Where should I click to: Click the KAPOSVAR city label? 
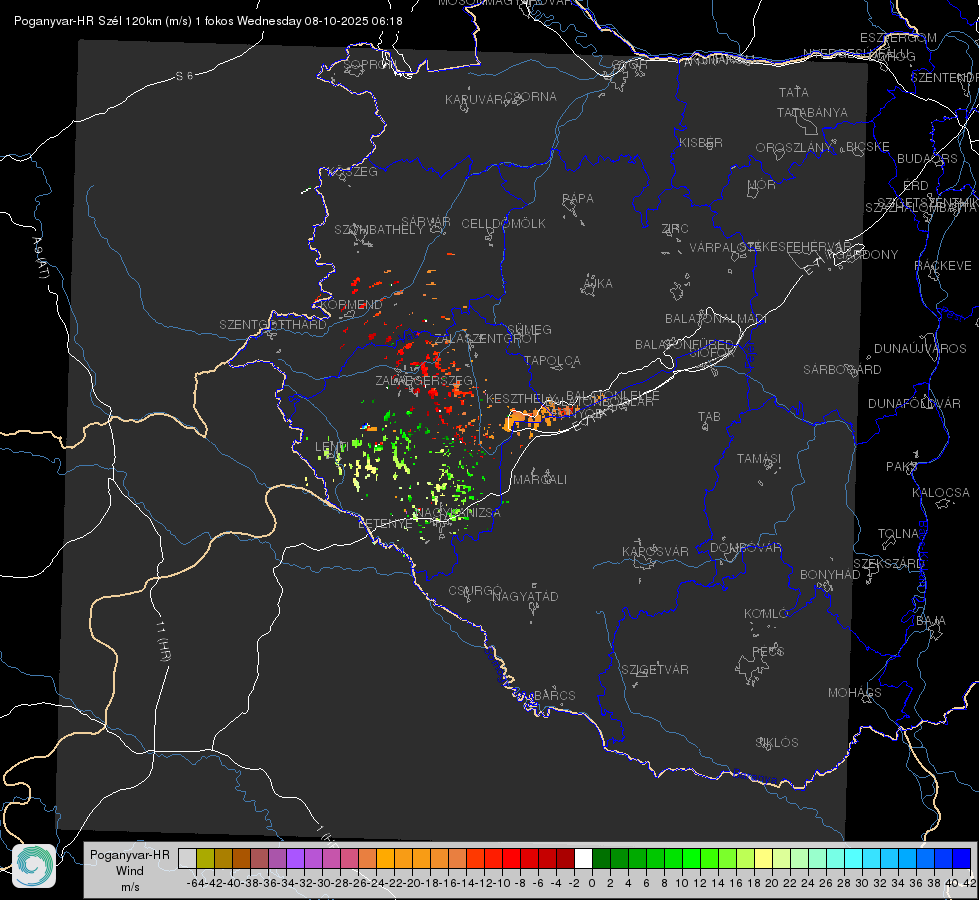[x=655, y=551]
